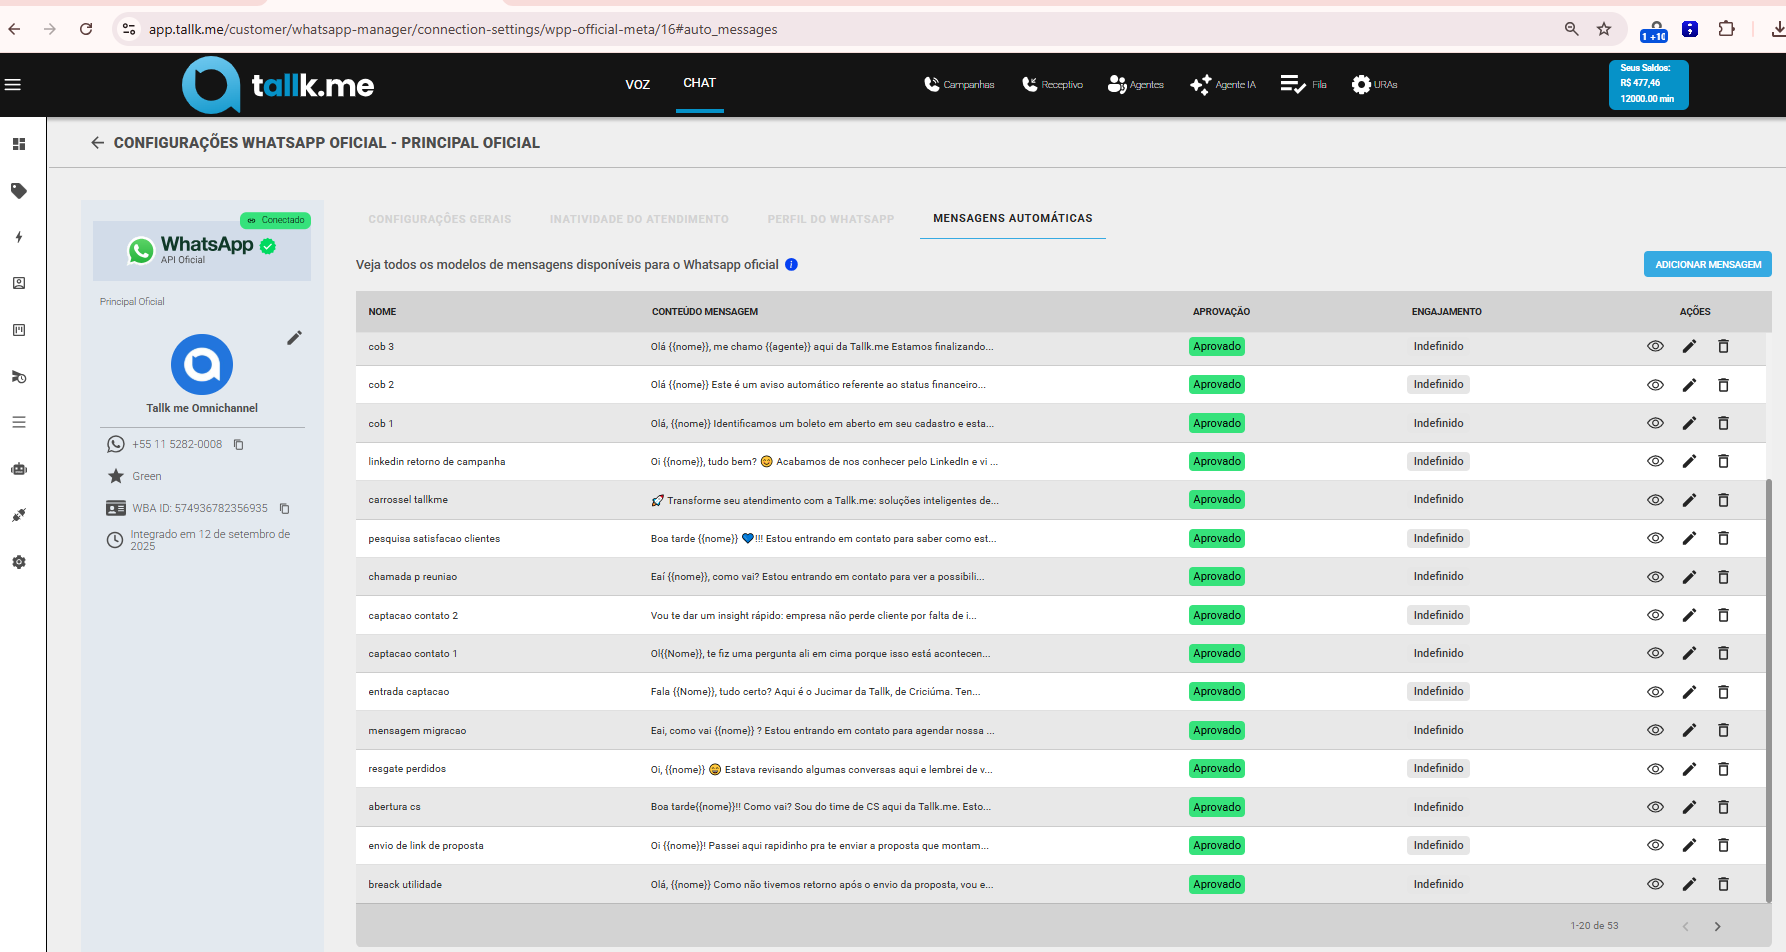Open the robot bot icon in sidebar
1786x952 pixels.
click(19, 469)
